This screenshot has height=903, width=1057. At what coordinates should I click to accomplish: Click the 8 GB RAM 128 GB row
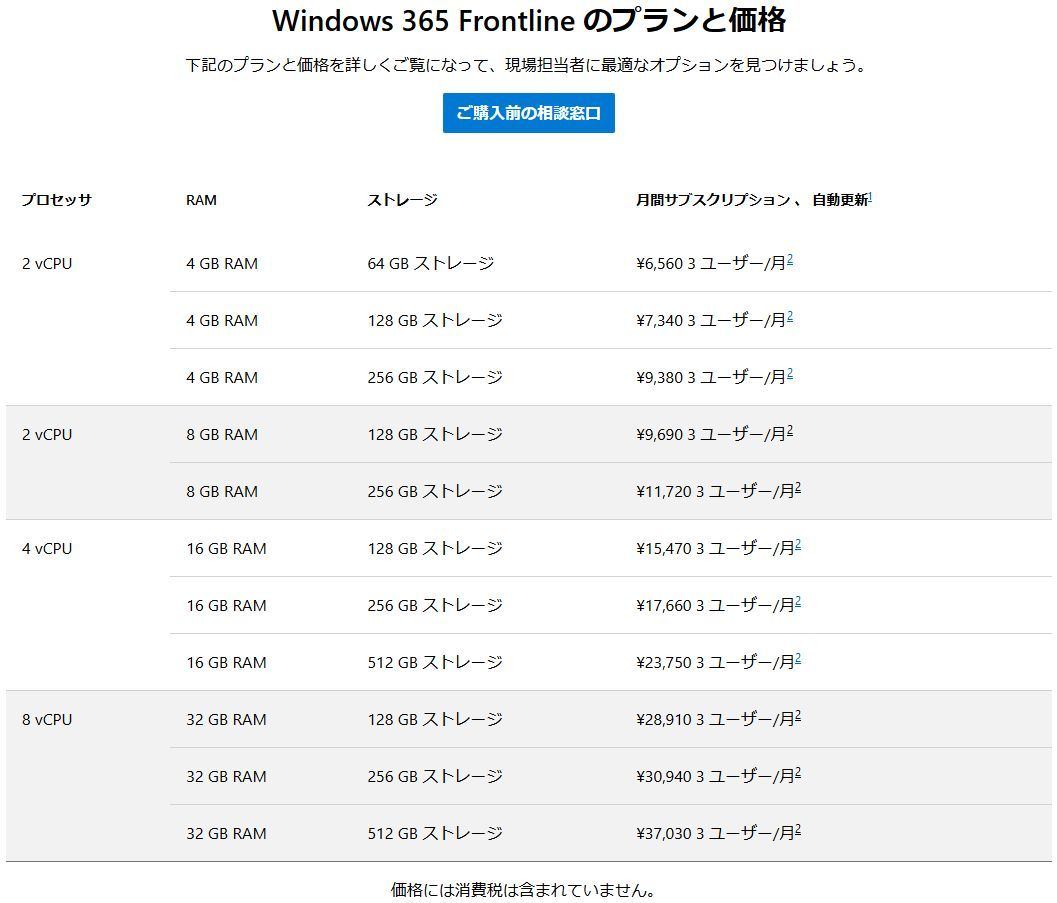[x=528, y=434]
